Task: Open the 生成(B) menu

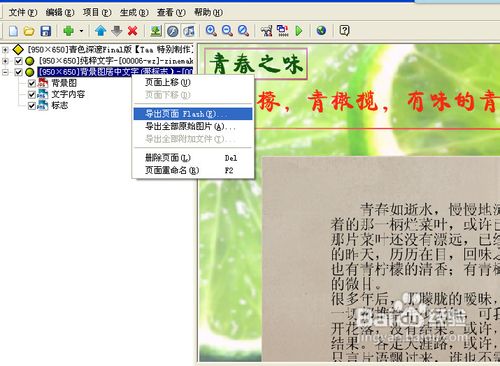Action: tap(134, 13)
